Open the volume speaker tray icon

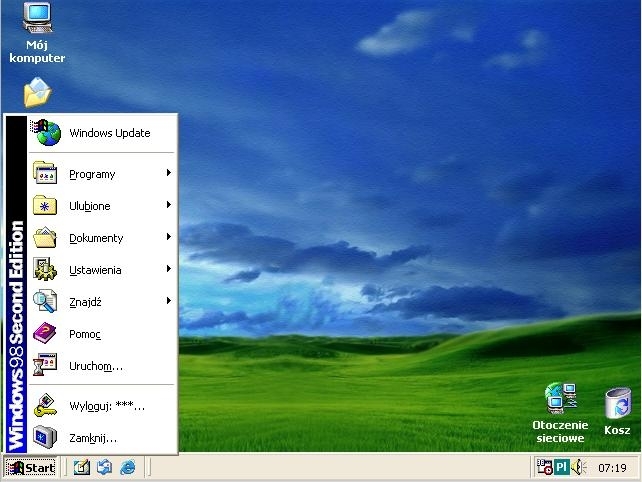[x=578, y=467]
